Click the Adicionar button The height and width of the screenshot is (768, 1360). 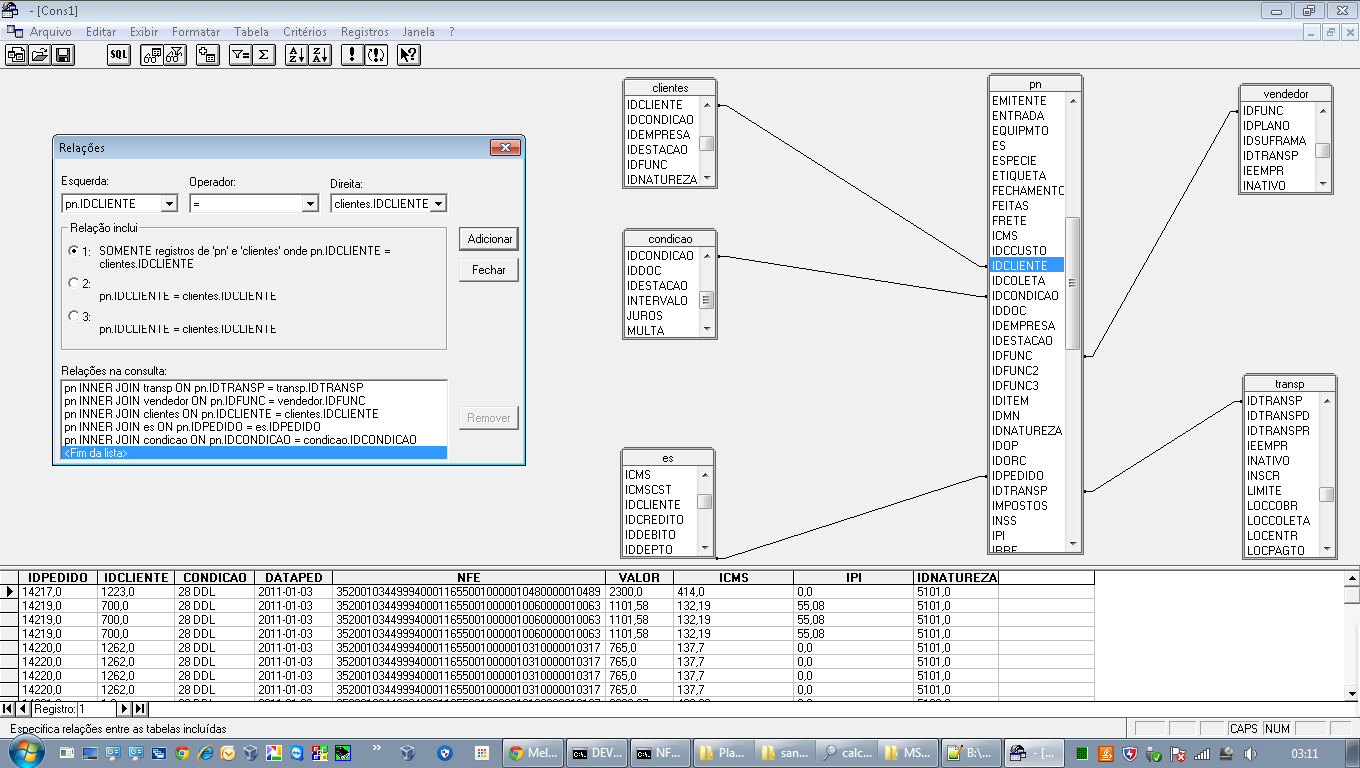point(489,239)
